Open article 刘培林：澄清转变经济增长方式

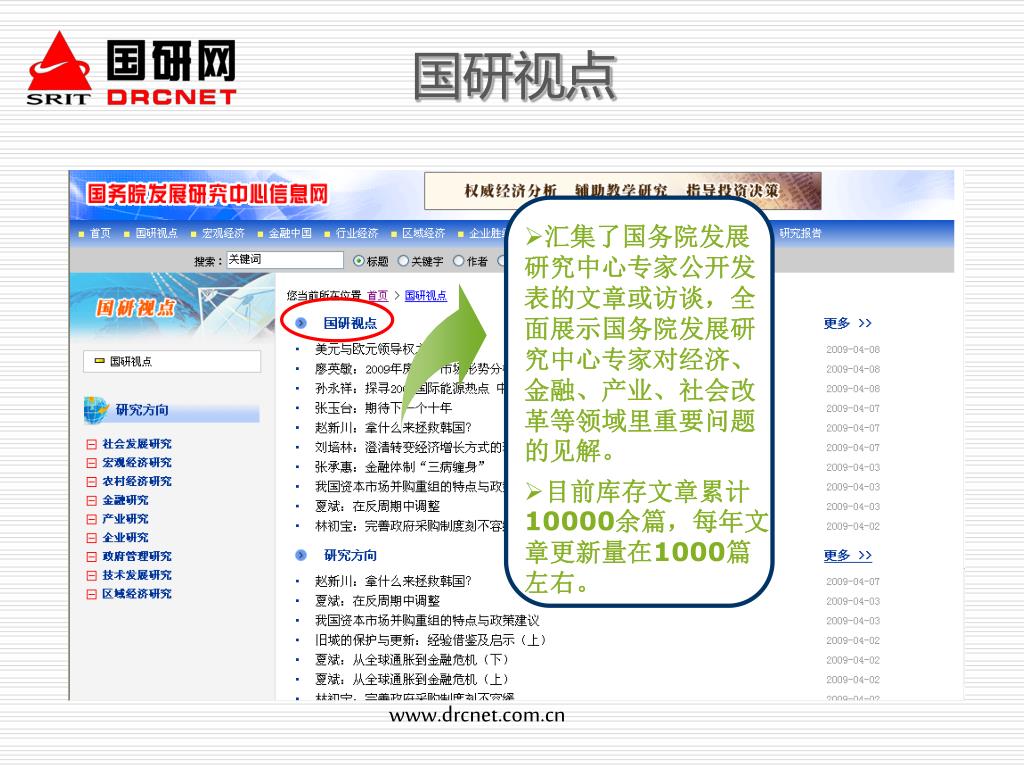click(x=409, y=447)
